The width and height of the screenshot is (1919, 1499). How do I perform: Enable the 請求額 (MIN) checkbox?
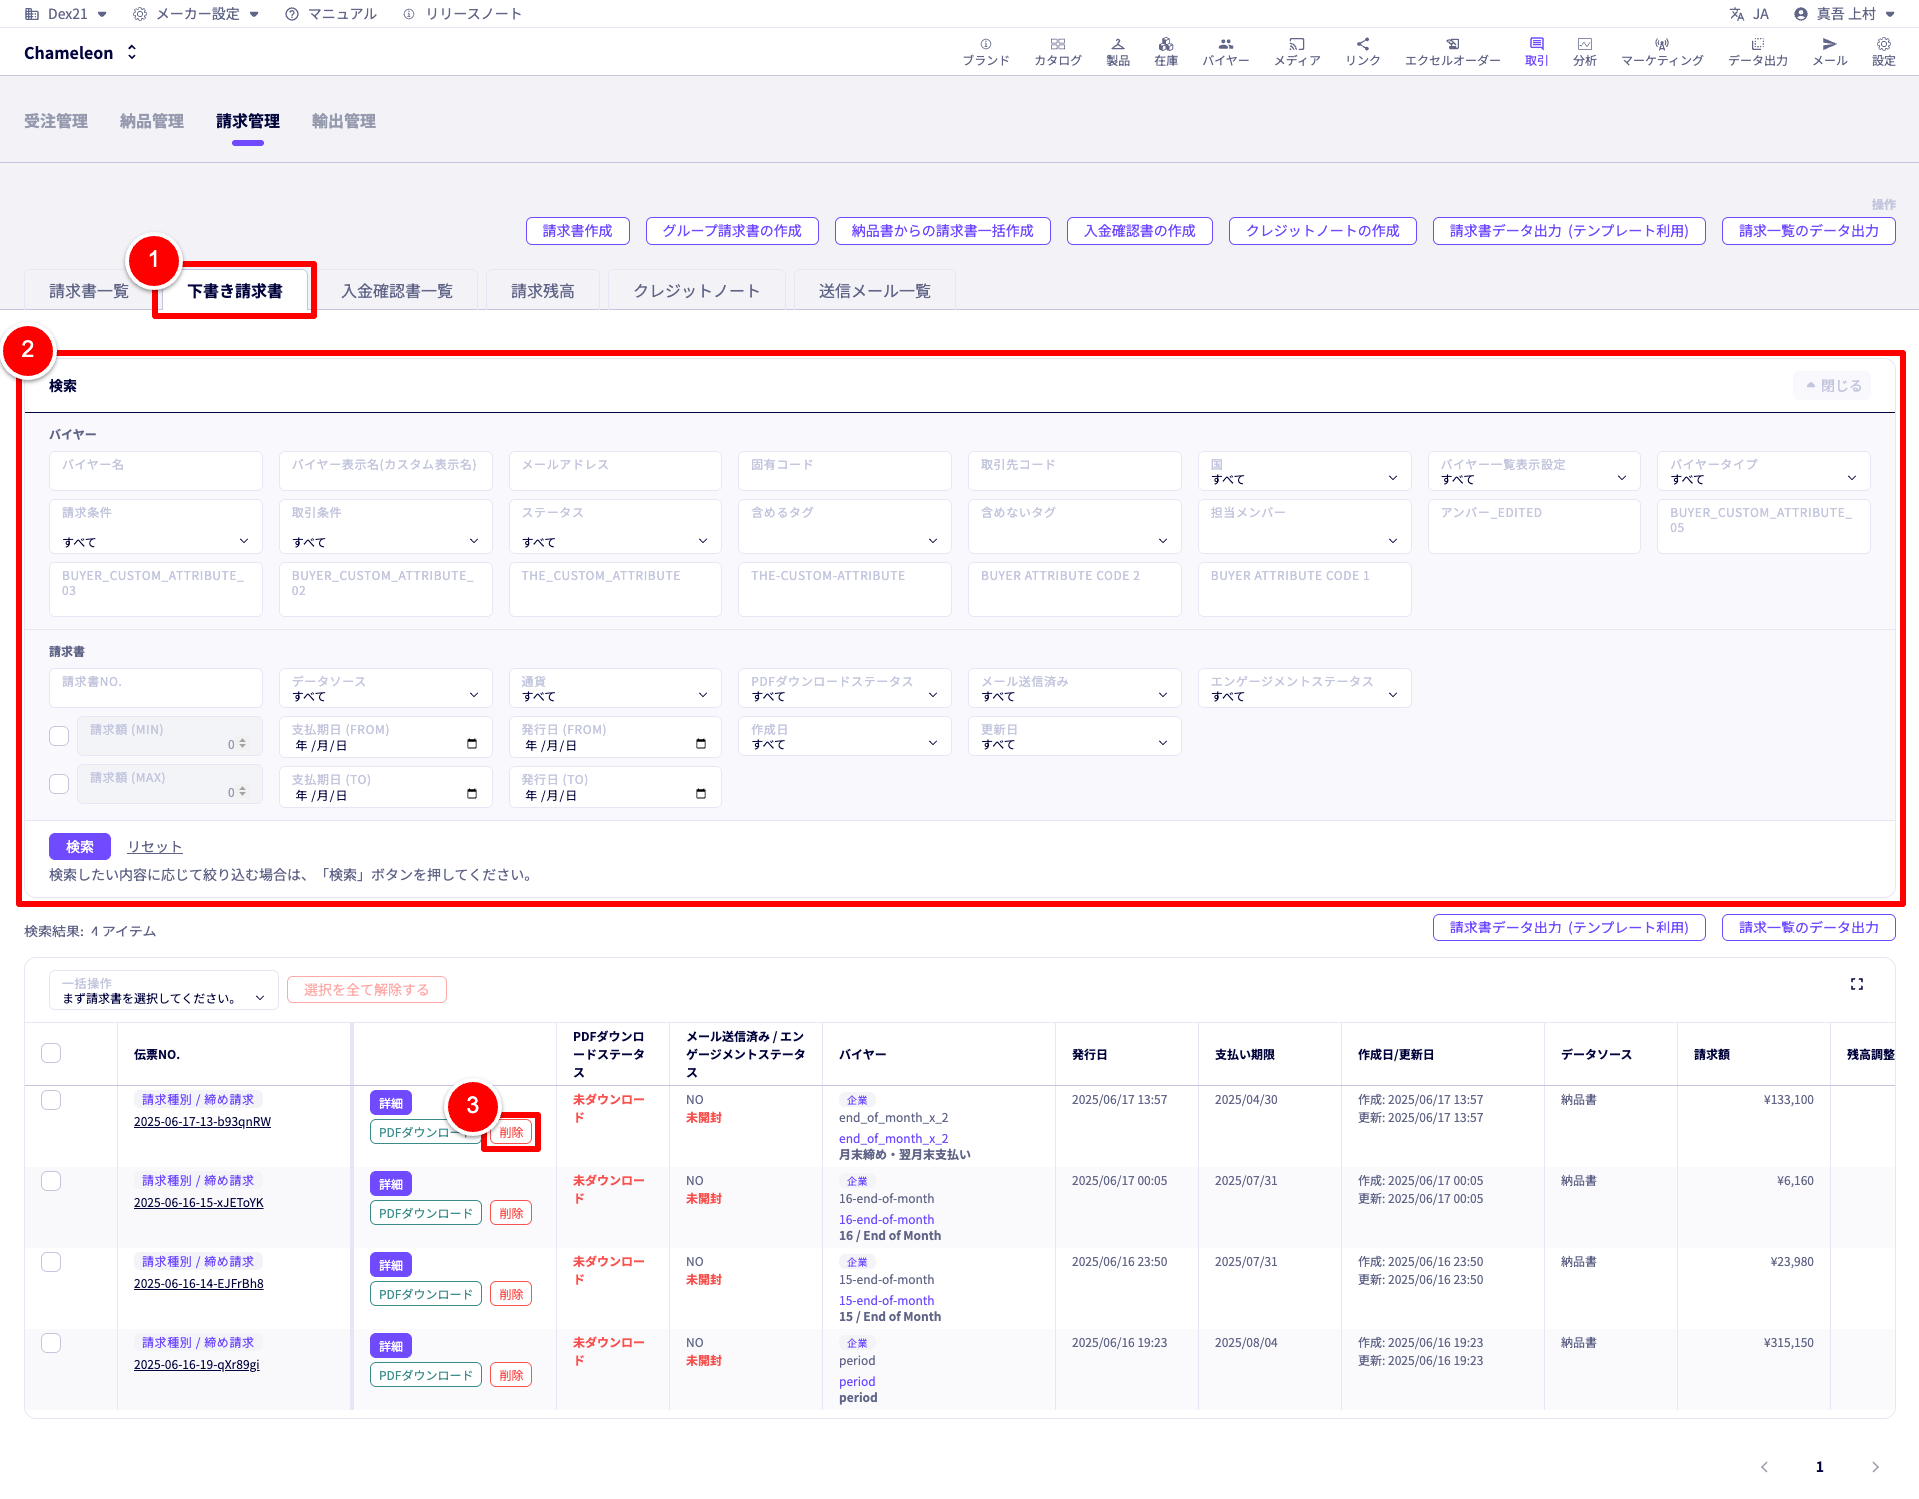(59, 736)
